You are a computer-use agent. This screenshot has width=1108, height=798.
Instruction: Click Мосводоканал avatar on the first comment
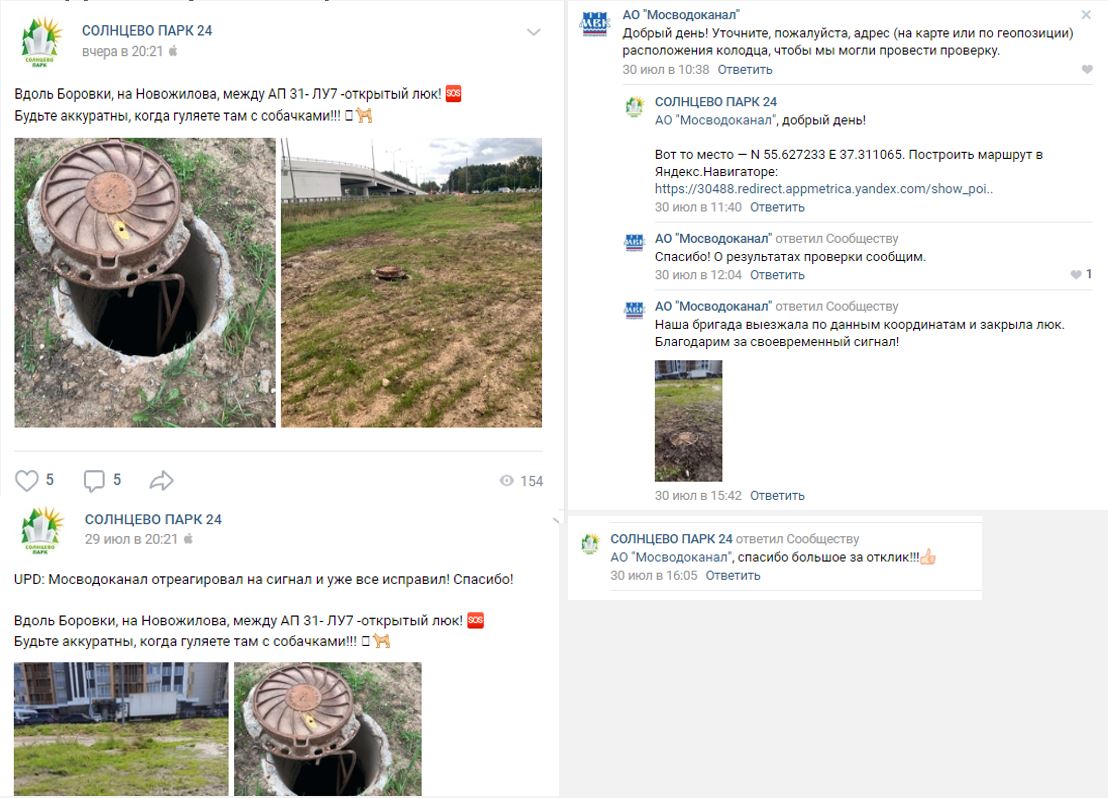594,24
